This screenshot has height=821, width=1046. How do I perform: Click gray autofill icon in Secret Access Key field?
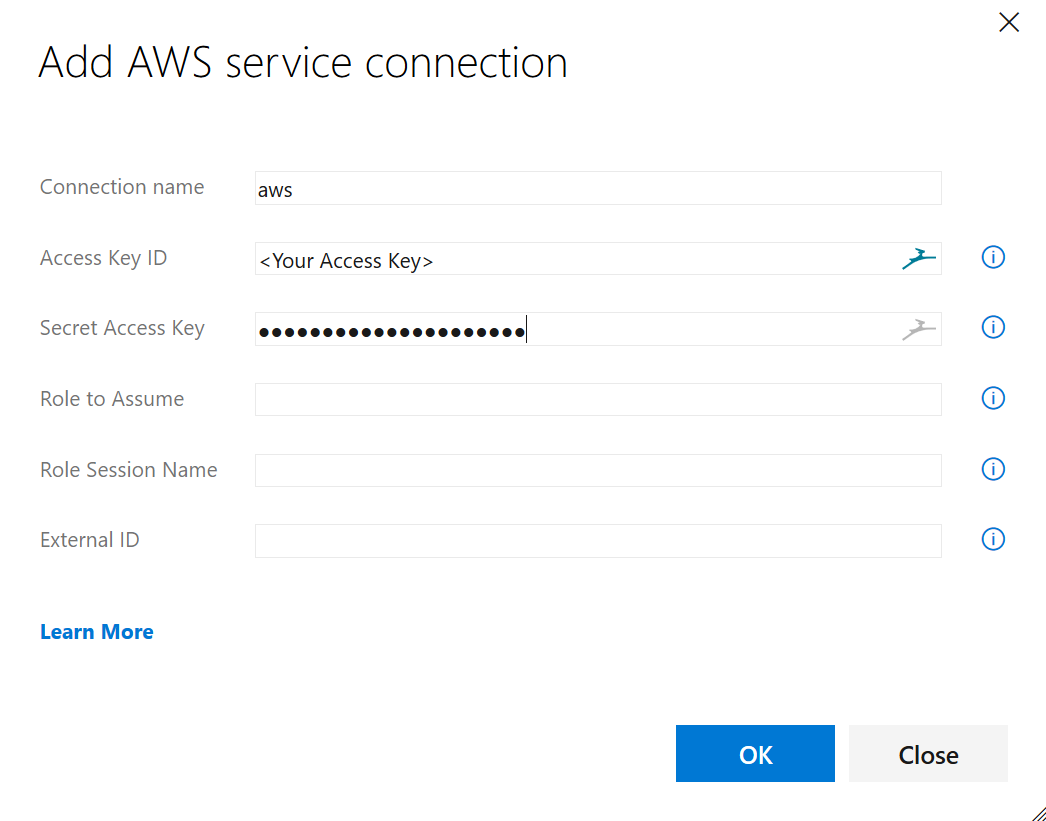919,329
